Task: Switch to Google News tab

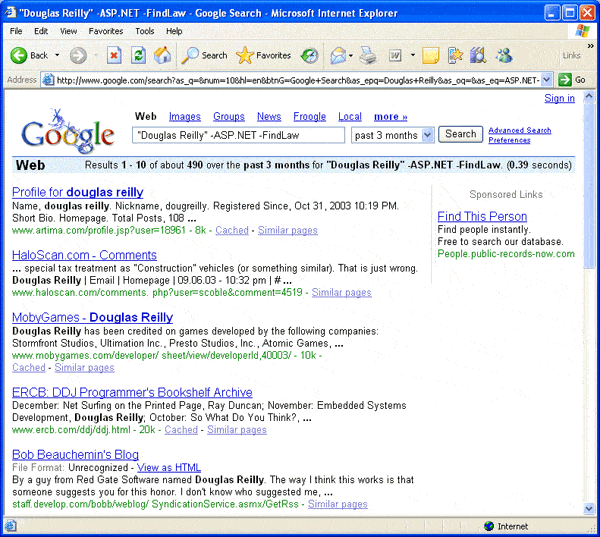Action: [x=269, y=116]
